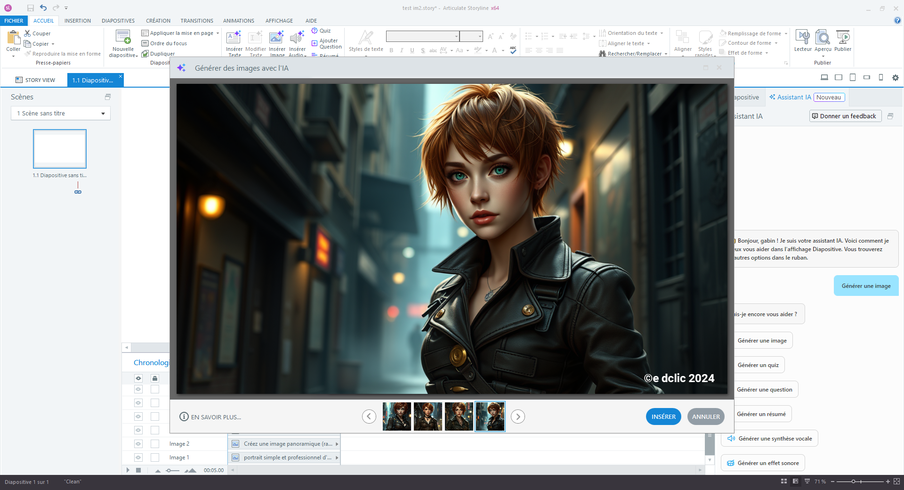904x490 pixels.
Task: Expand the Créez une image panoramique timeline item
Action: click(337, 444)
